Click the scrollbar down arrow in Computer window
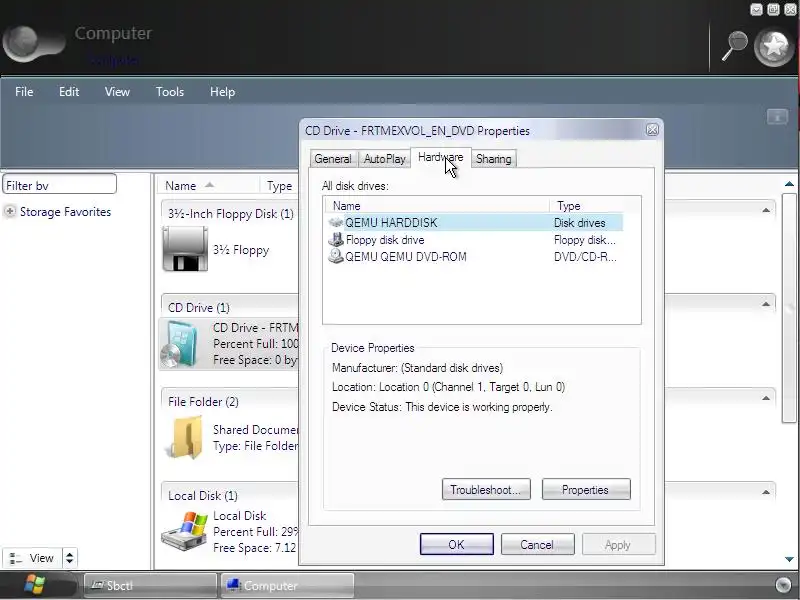 [x=789, y=559]
